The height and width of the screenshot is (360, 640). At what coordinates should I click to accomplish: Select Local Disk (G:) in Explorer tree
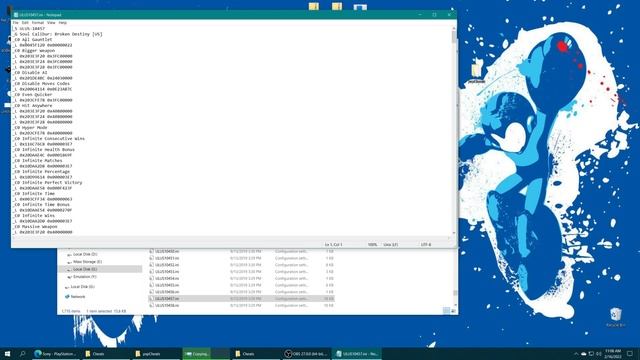pos(83,287)
